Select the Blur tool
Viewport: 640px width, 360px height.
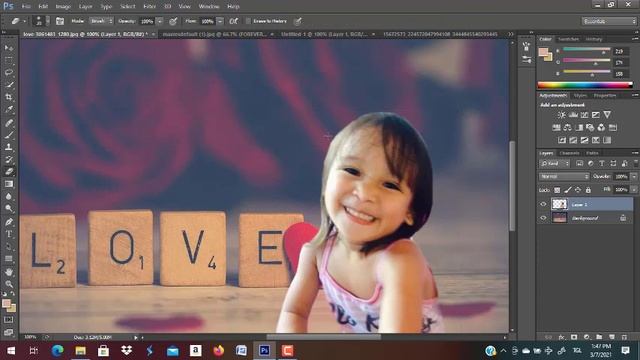tap(9, 196)
